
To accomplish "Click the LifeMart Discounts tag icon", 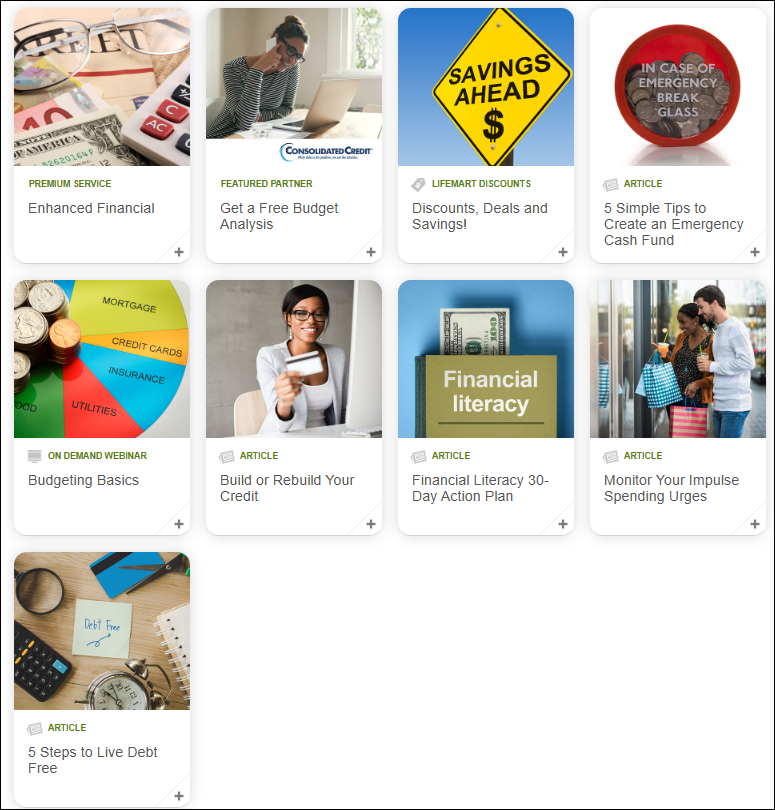I will [x=418, y=184].
